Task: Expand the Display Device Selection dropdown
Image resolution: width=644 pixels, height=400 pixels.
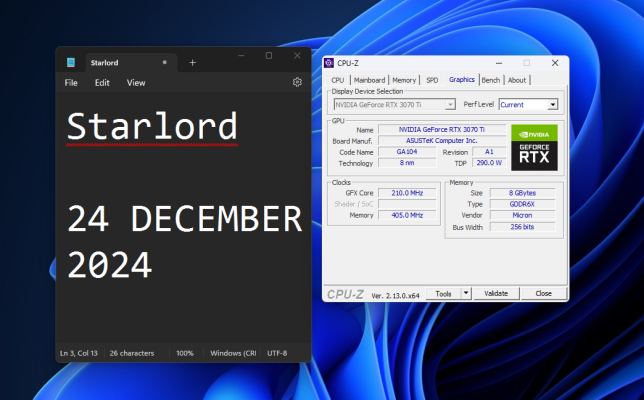Action: tap(450, 105)
